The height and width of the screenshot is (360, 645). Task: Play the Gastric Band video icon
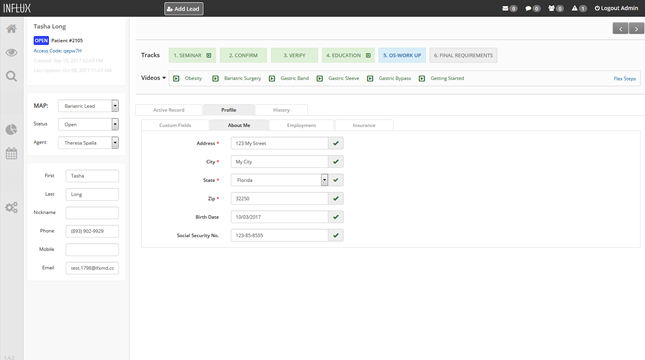[x=272, y=78]
